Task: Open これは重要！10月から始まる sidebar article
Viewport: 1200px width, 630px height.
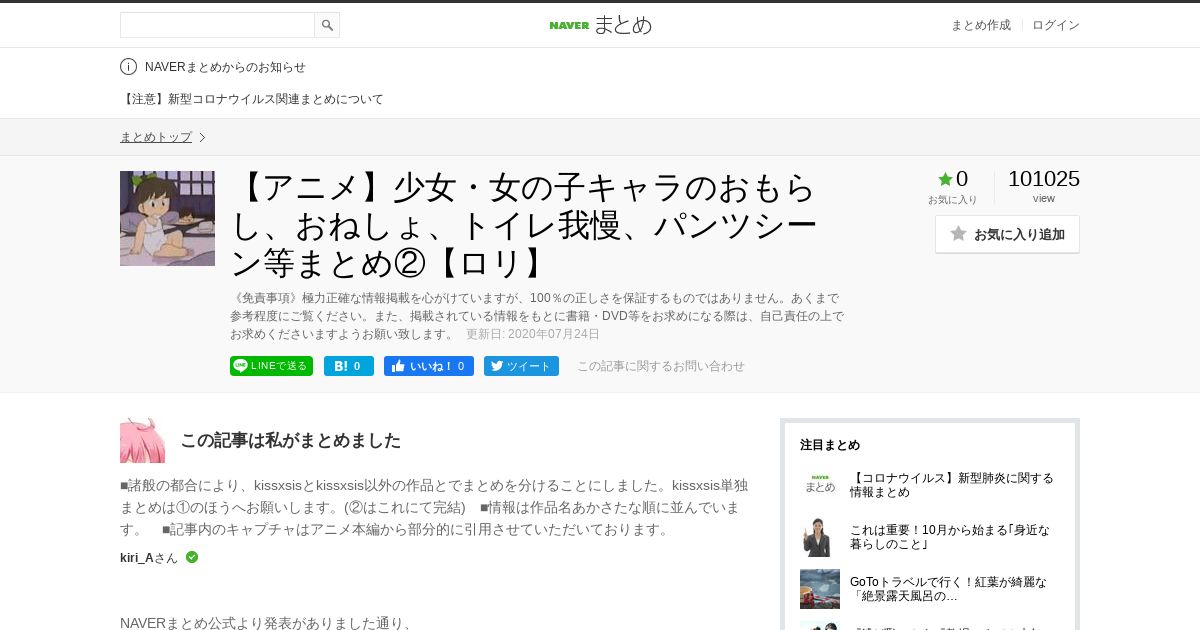Action: point(950,537)
